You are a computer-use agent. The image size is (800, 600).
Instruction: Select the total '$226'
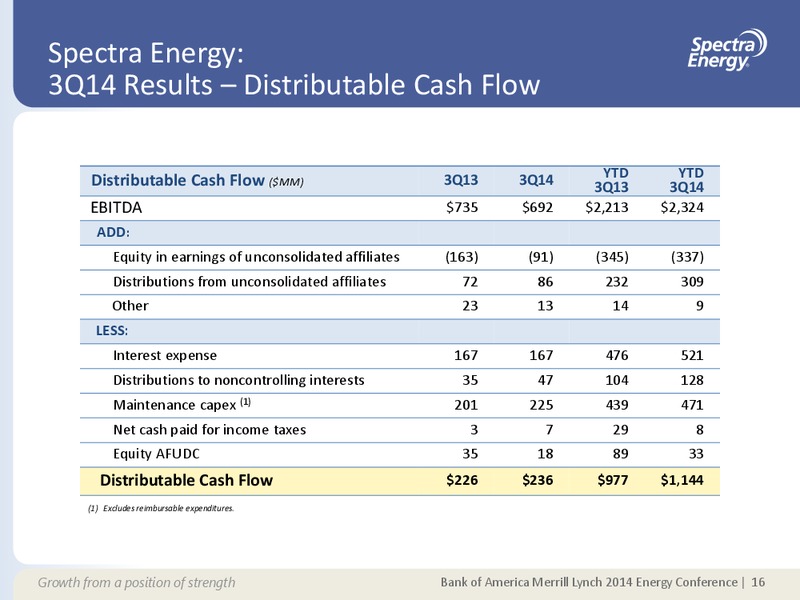(462, 480)
